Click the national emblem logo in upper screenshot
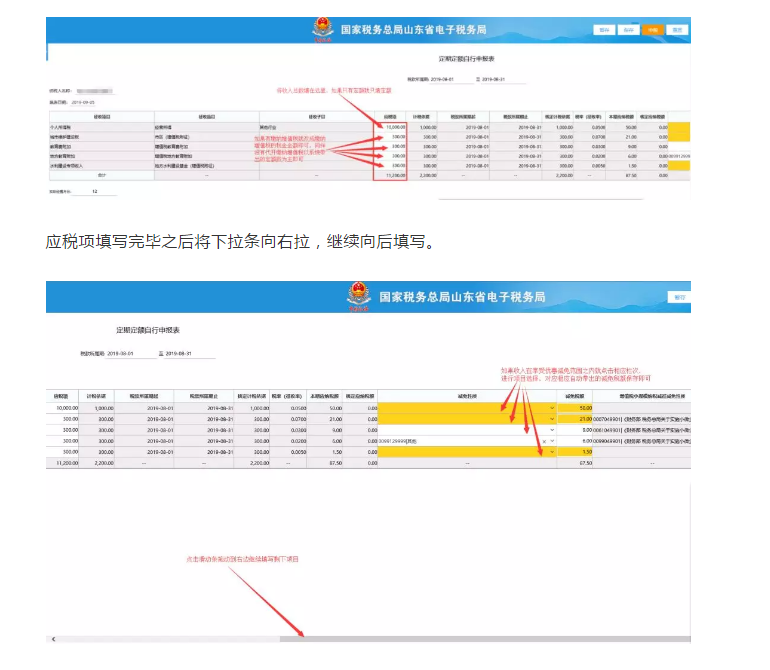The width and height of the screenshot is (770, 670). (323, 29)
